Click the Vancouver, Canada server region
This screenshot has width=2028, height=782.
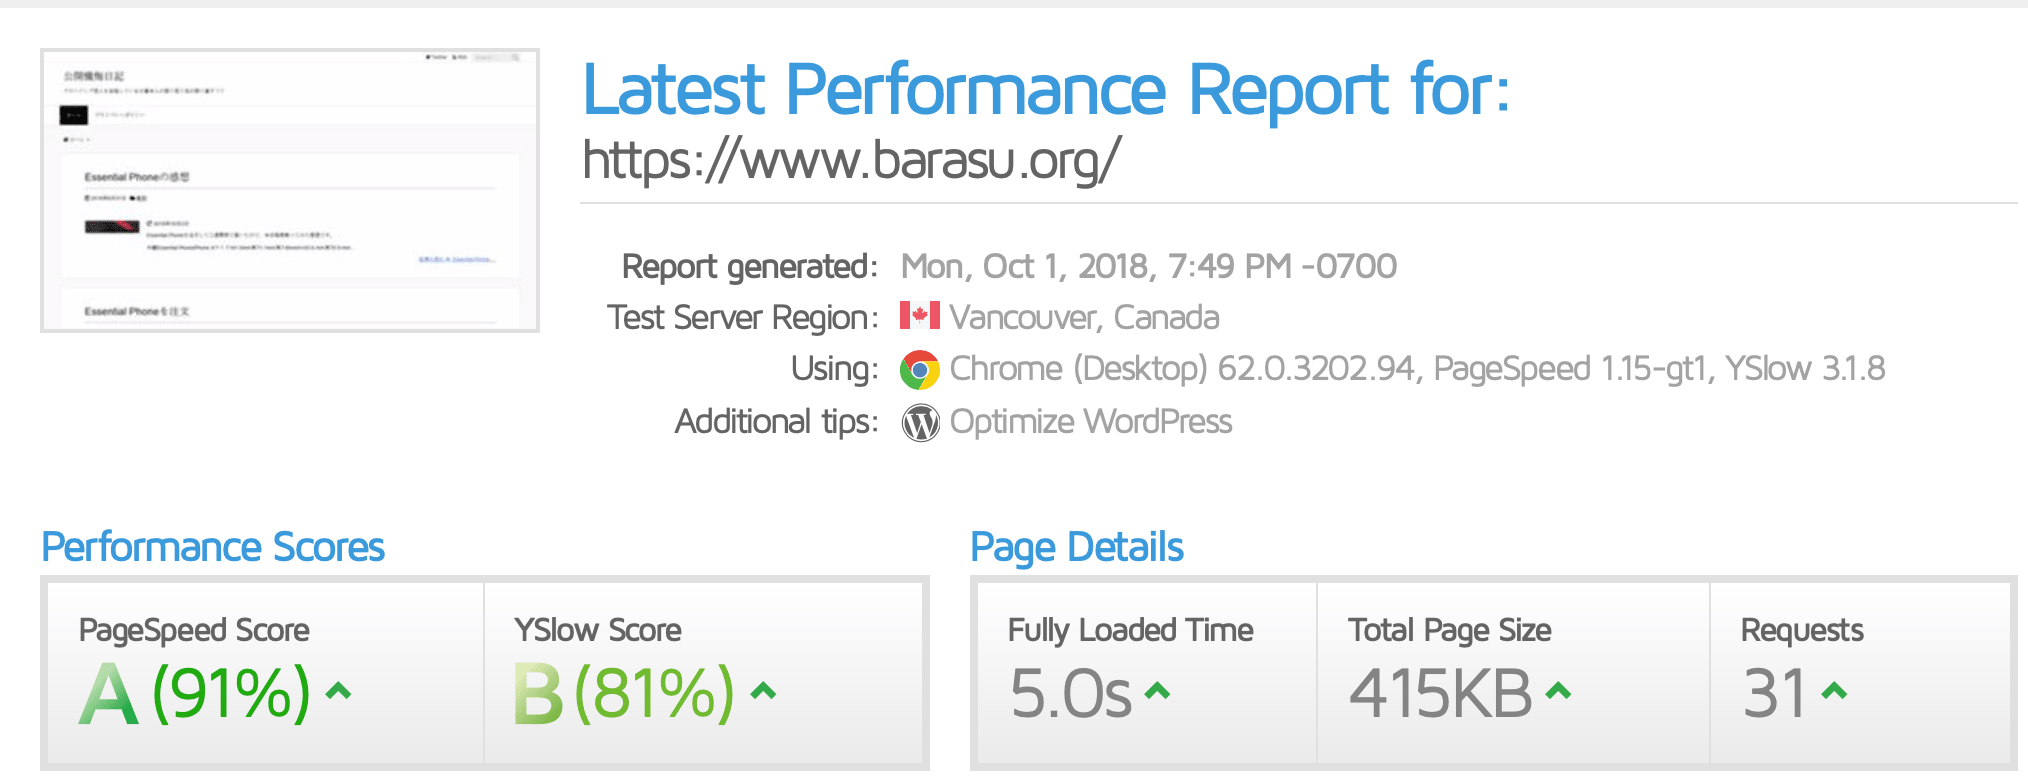(x=1084, y=317)
